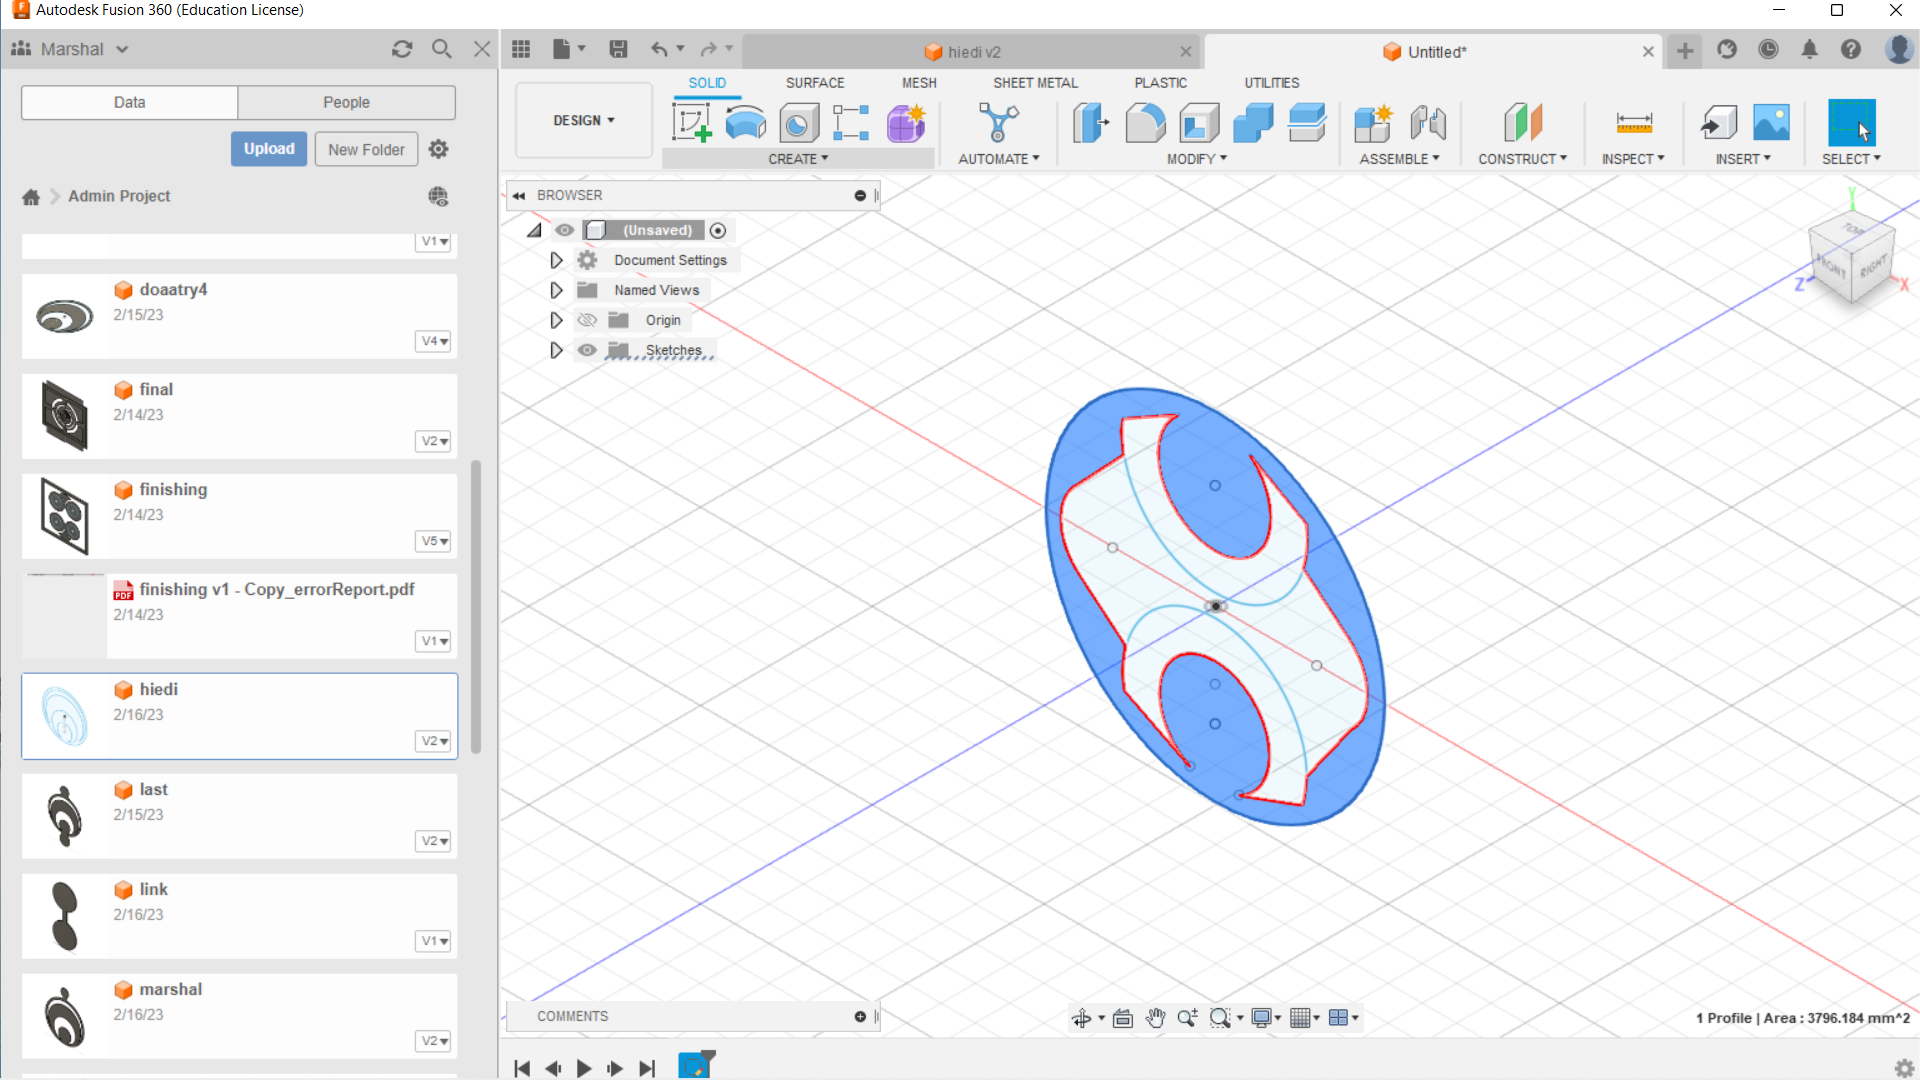Expand the Document Settings node
The height and width of the screenshot is (1080, 1920).
click(556, 260)
